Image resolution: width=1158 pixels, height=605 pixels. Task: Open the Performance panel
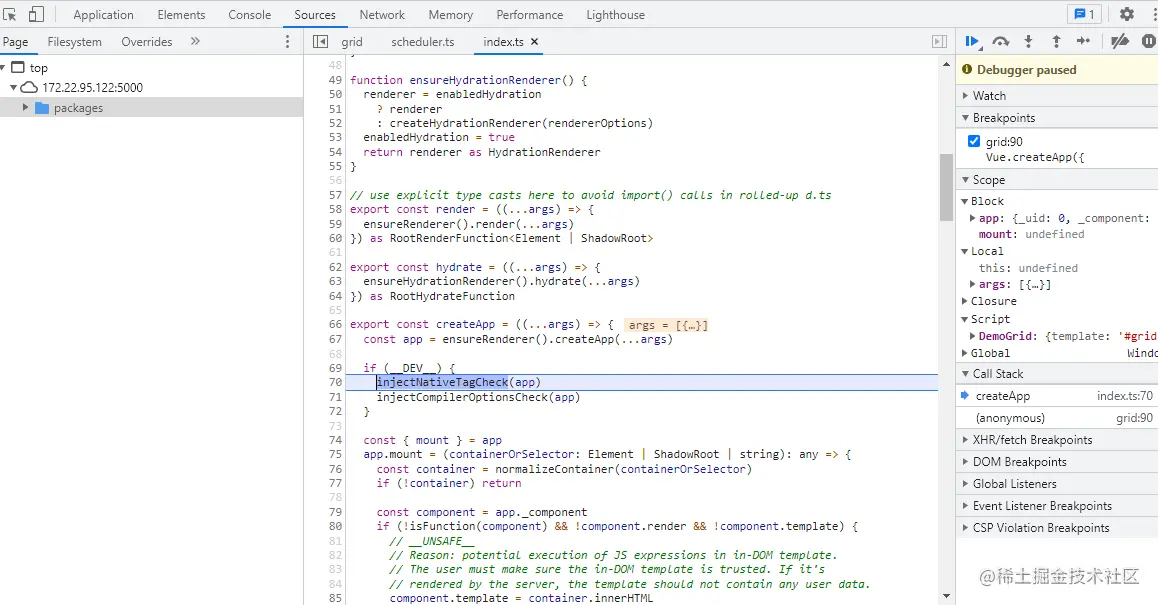[530, 15]
